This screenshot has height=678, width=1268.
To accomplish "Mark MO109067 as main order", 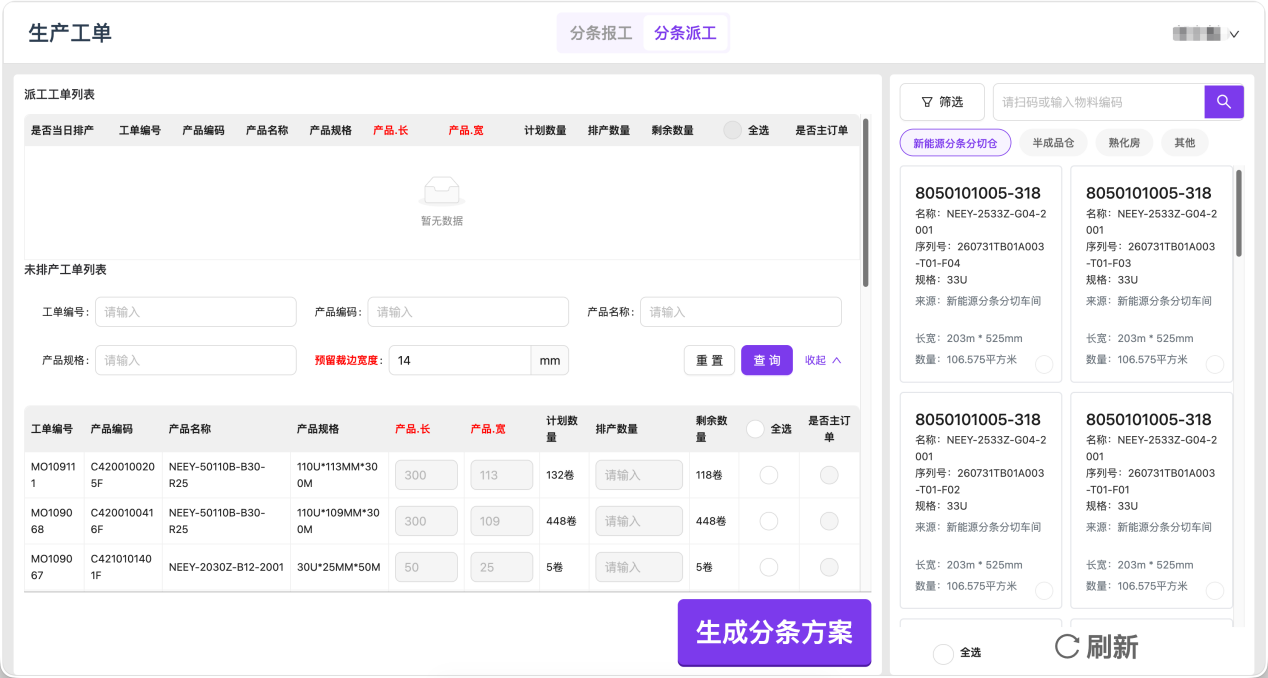I will [829, 567].
